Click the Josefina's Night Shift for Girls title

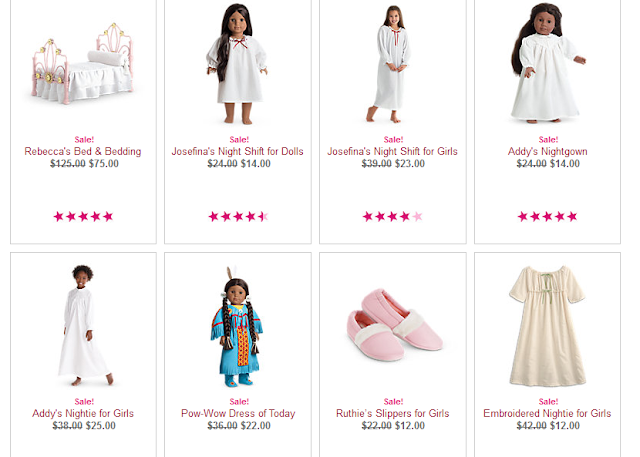[x=393, y=152]
